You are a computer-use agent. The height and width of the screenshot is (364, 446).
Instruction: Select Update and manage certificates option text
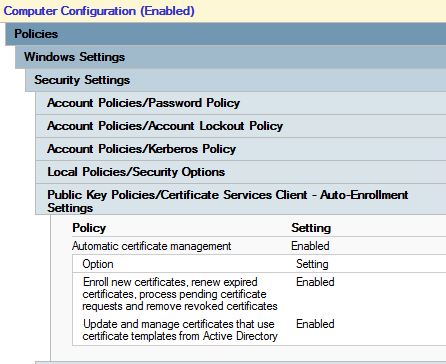pyautogui.click(x=180, y=330)
